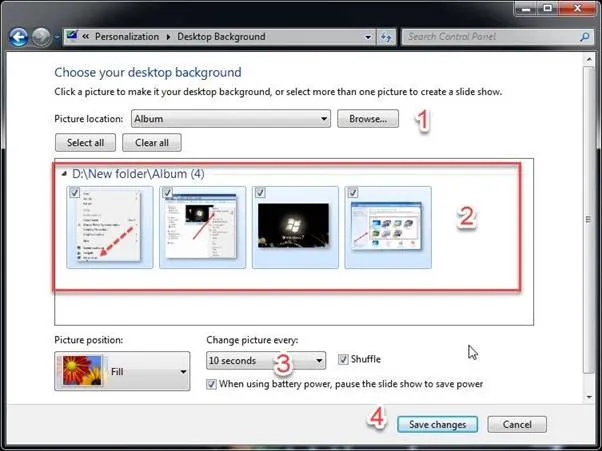The width and height of the screenshot is (602, 451).
Task: Click the Forward navigation arrow
Action: coord(41,37)
